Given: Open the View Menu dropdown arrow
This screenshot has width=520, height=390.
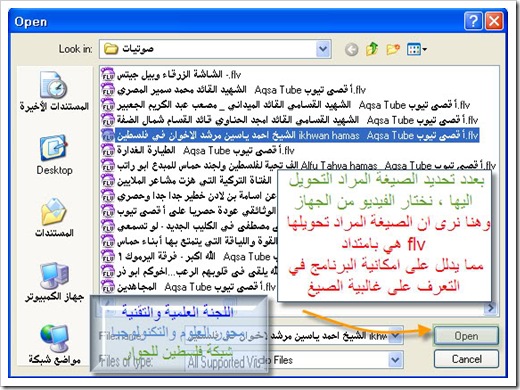Looking at the screenshot, I should click(417, 50).
